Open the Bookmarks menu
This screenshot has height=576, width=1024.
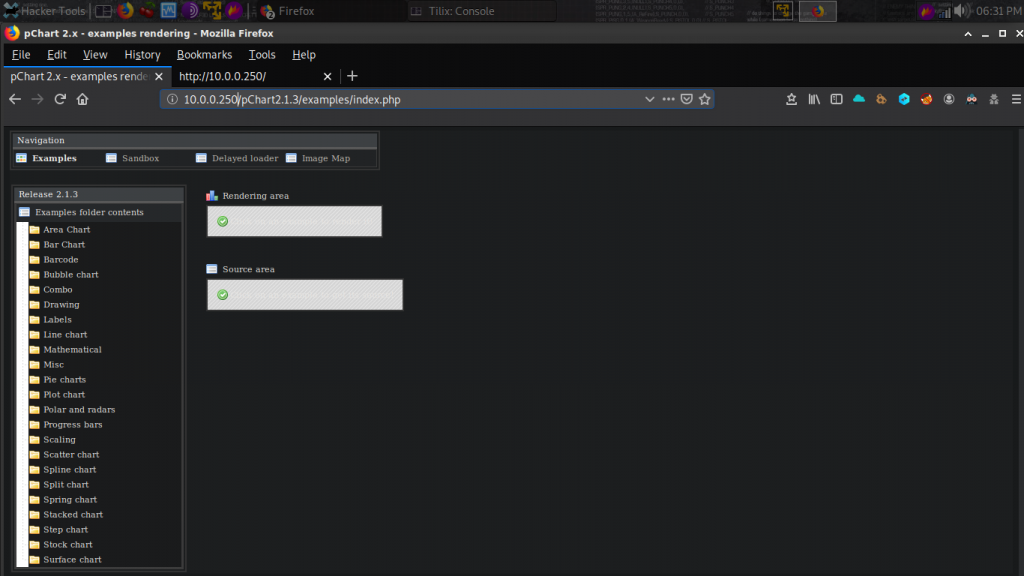tap(204, 55)
